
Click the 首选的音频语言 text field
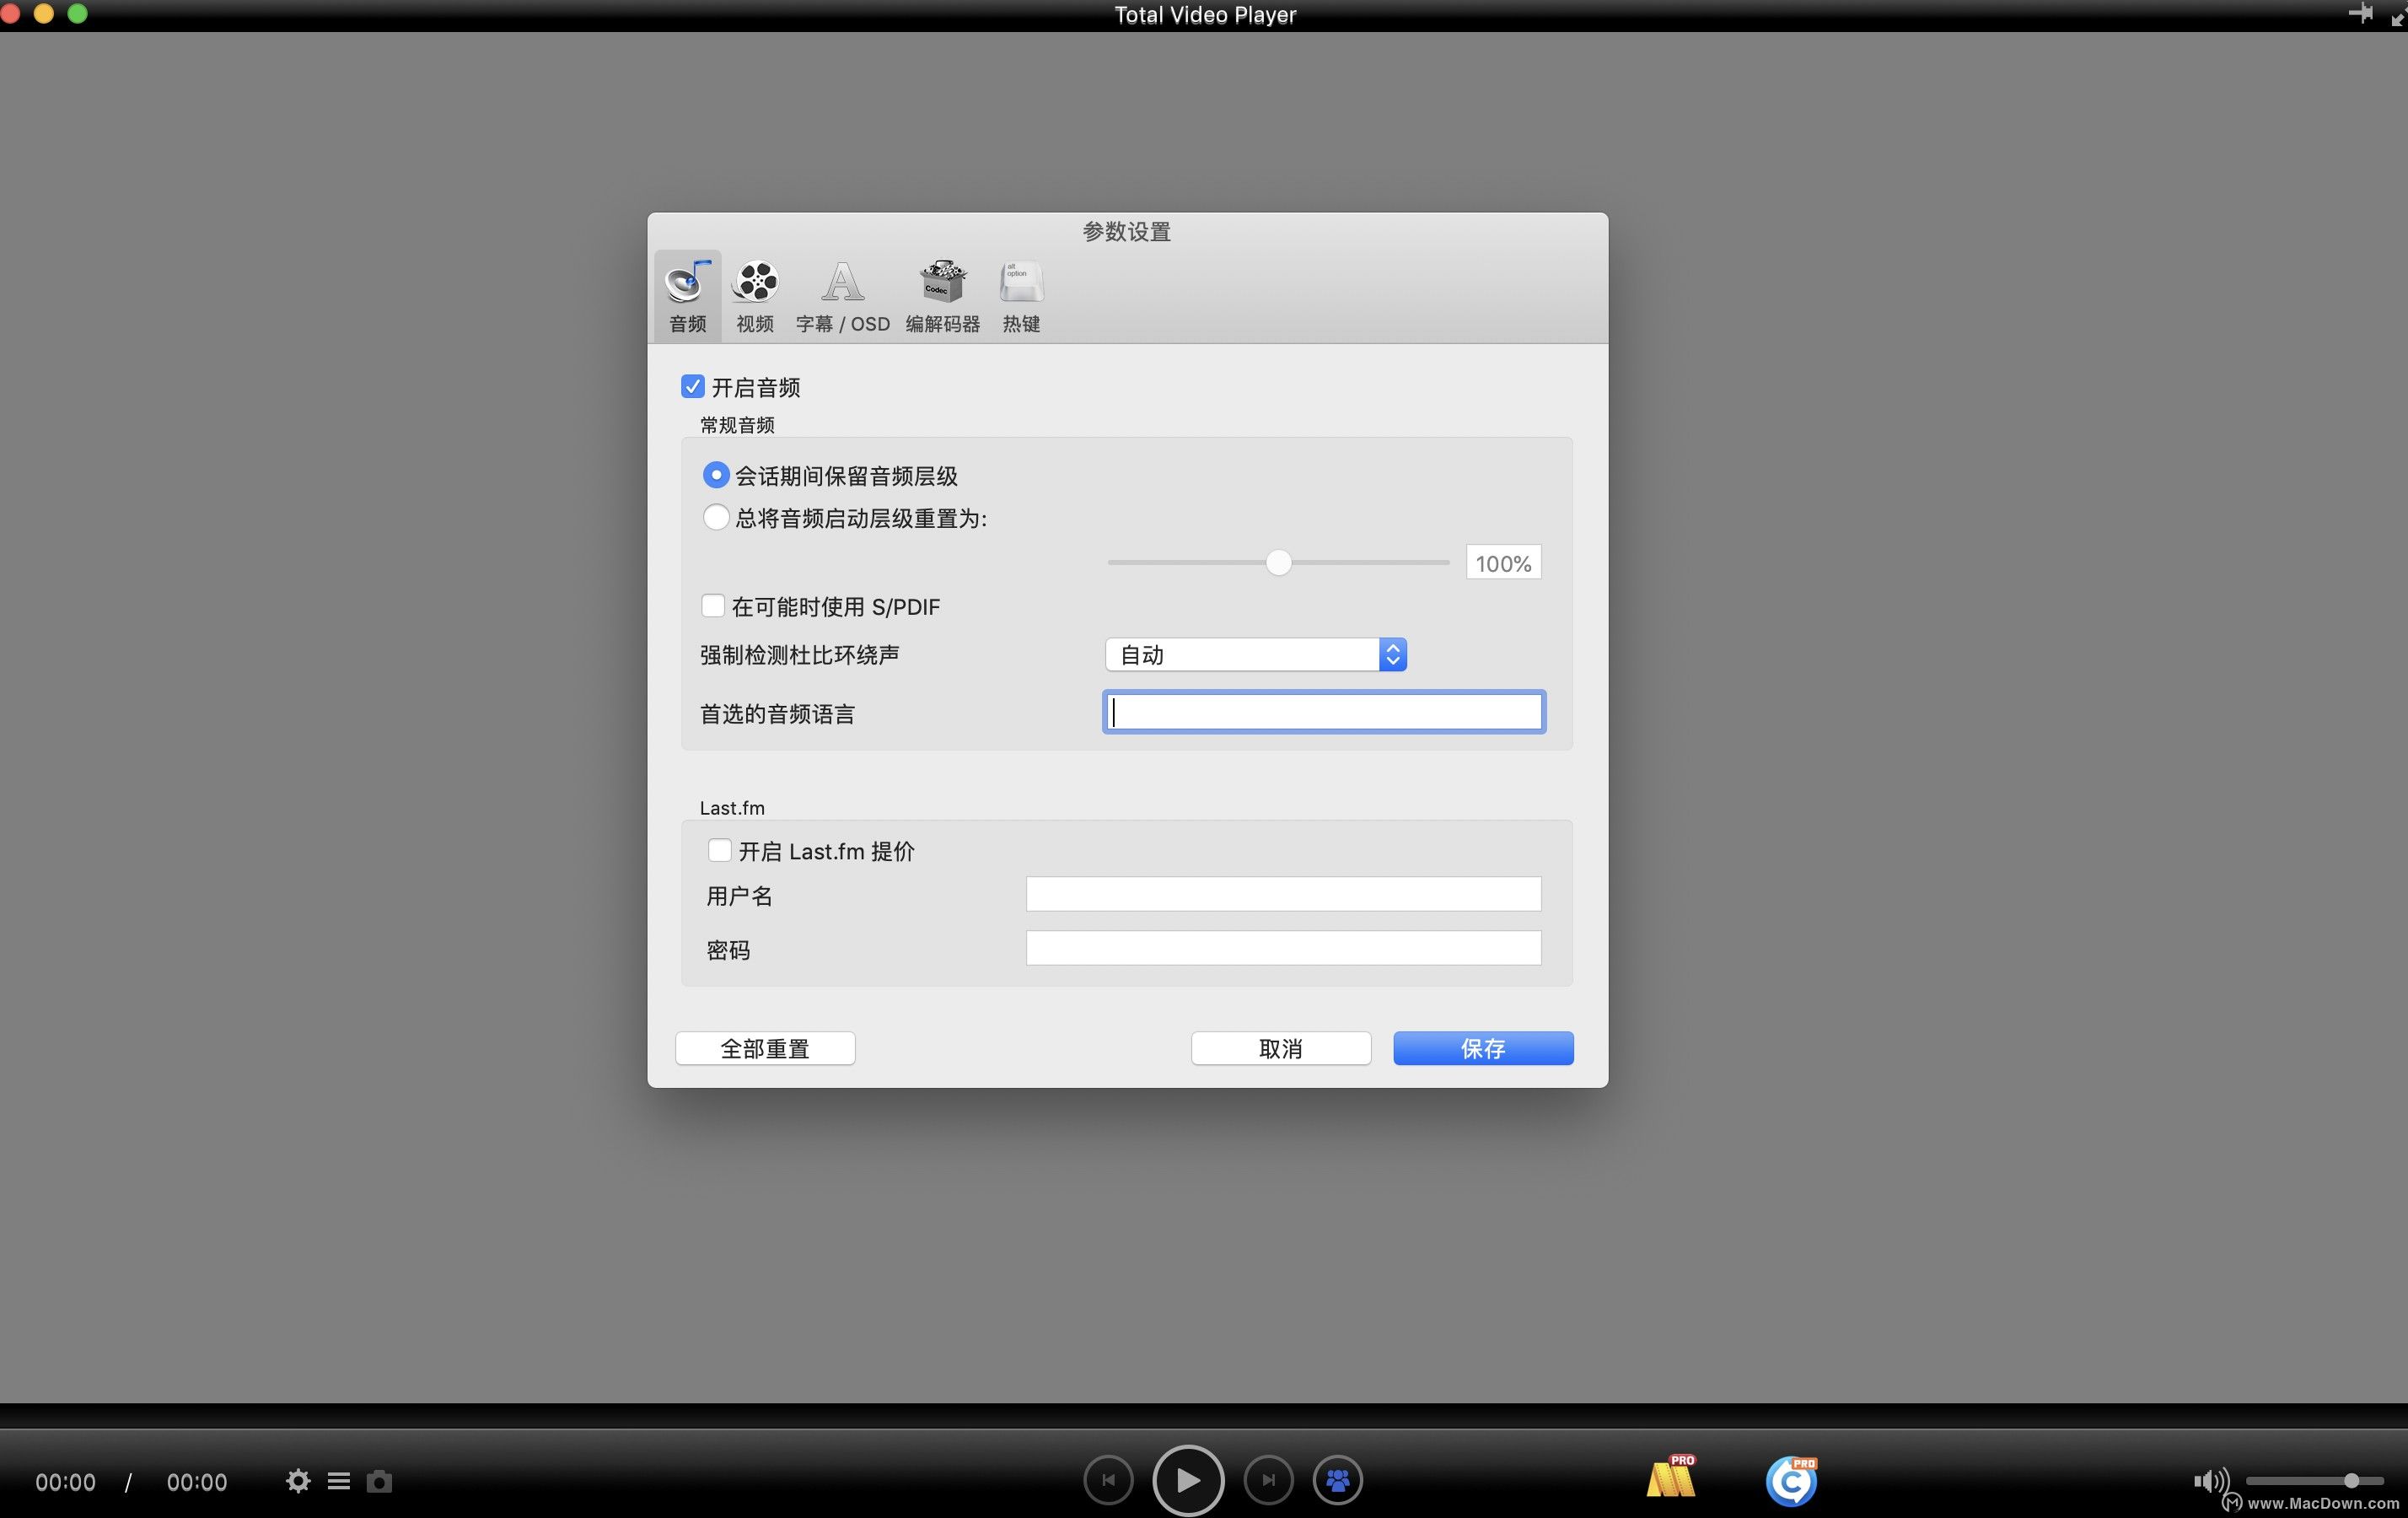[1324, 712]
